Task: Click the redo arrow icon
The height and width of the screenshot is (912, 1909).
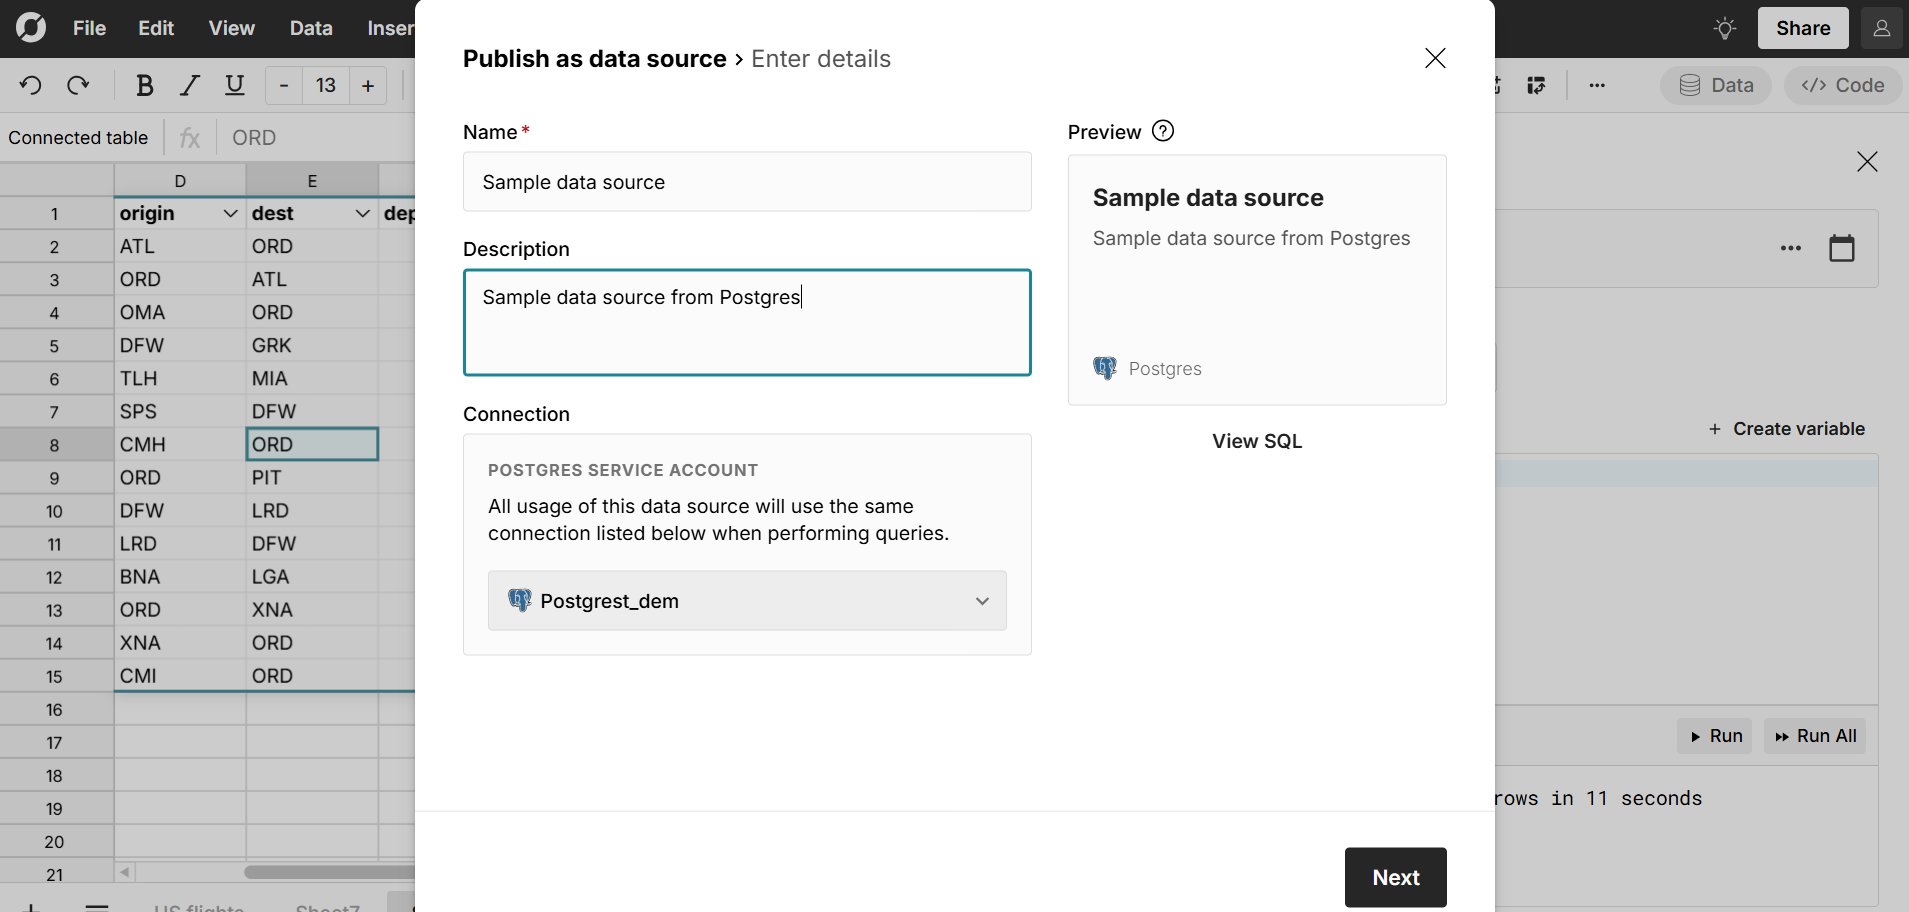Action: point(78,86)
